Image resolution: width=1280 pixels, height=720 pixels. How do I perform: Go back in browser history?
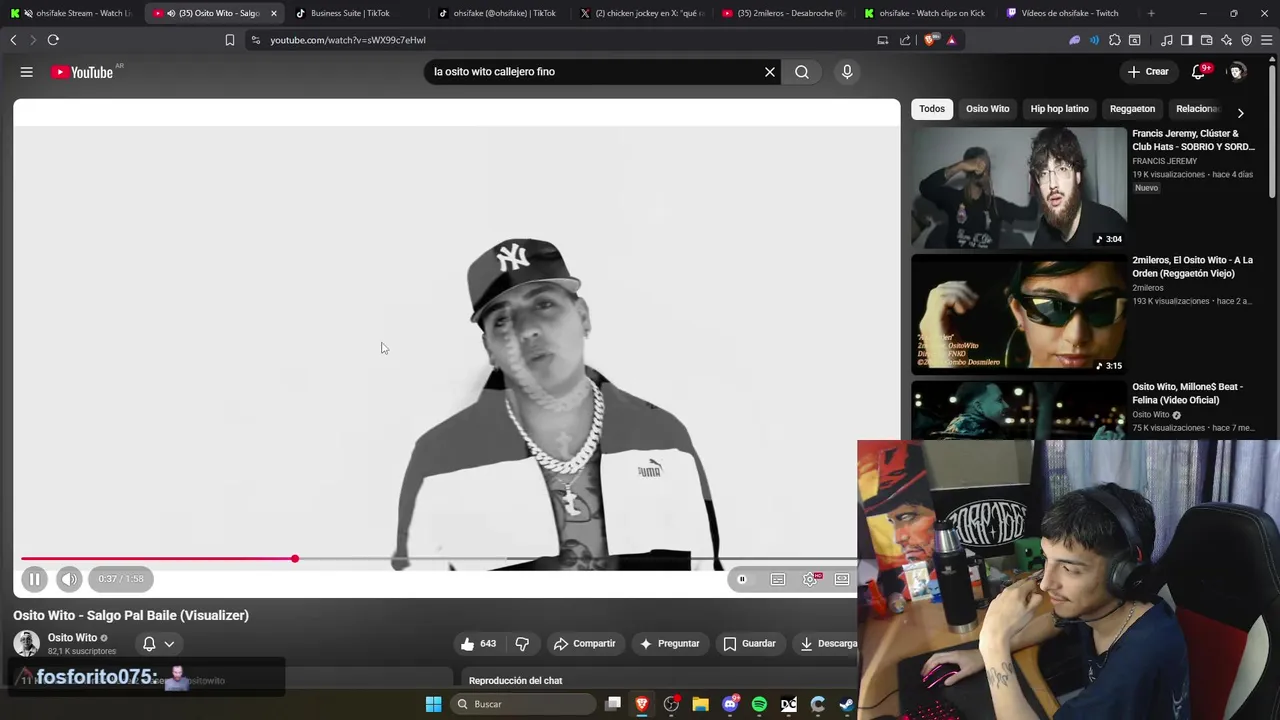[x=13, y=40]
